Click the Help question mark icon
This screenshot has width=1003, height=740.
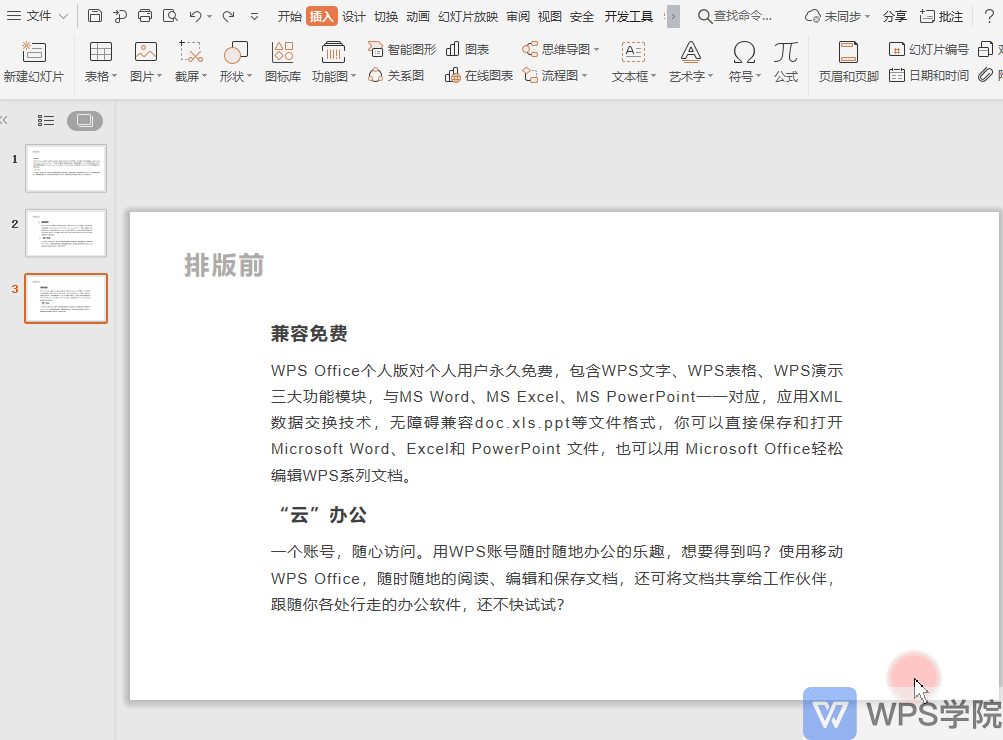pyautogui.click(x=989, y=16)
